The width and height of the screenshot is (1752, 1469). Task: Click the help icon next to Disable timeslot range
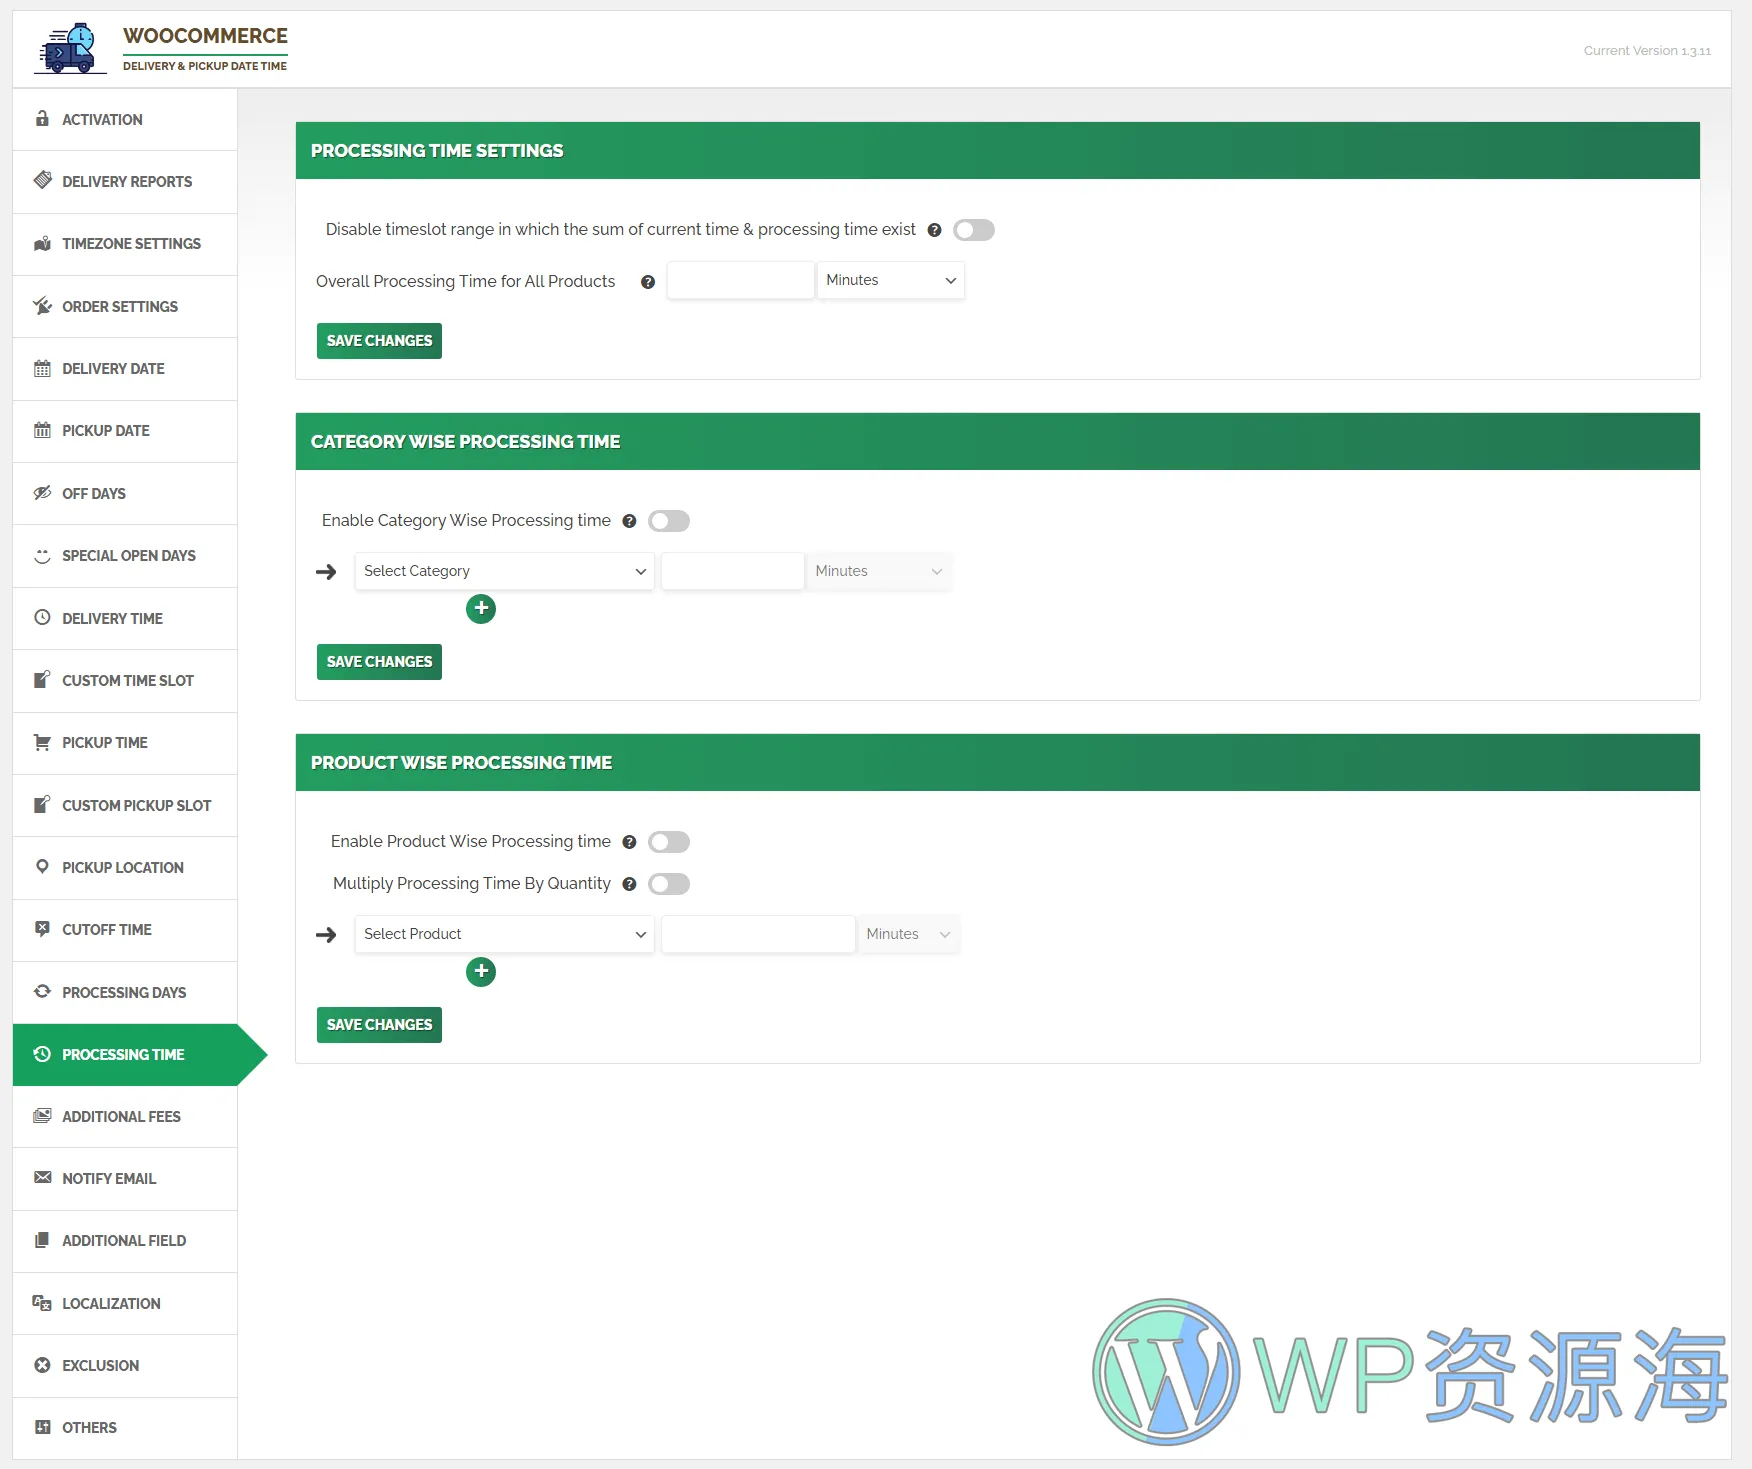point(934,230)
